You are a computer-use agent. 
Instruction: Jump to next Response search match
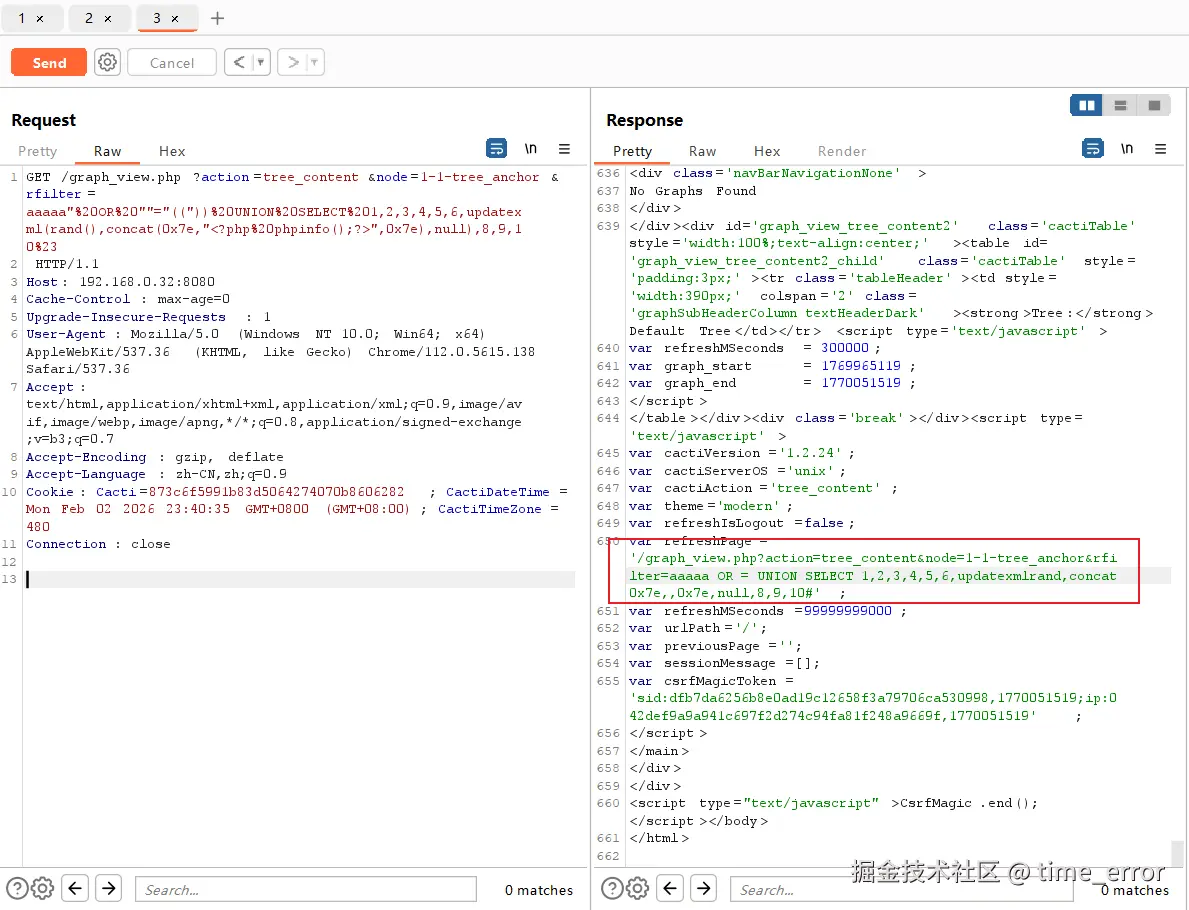(704, 888)
